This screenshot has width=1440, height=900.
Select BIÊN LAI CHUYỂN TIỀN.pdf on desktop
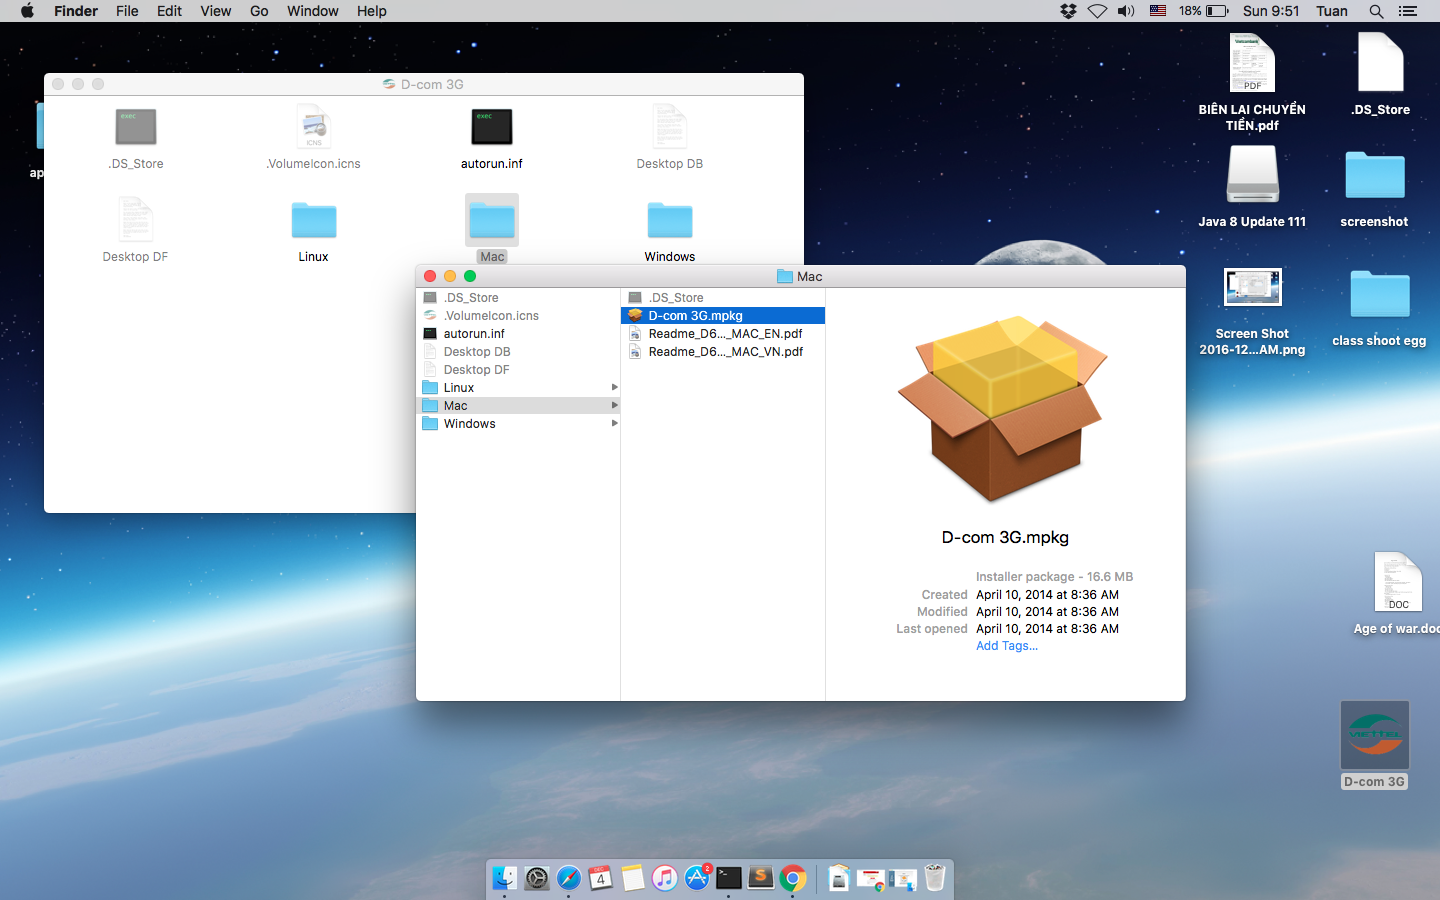(1252, 63)
